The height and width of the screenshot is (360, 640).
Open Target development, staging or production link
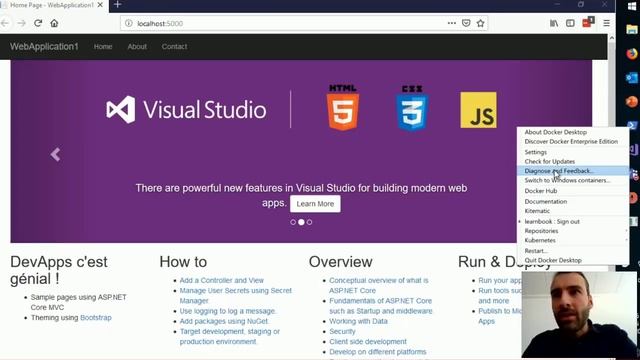click(230, 336)
